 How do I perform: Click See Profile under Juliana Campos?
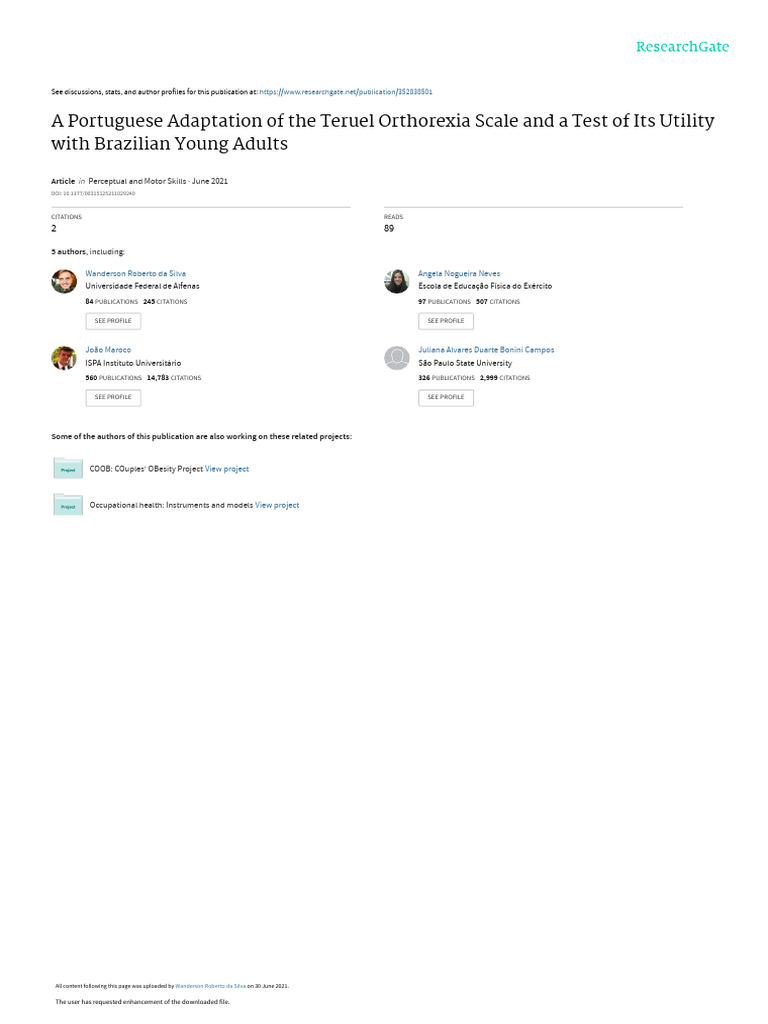pos(446,398)
